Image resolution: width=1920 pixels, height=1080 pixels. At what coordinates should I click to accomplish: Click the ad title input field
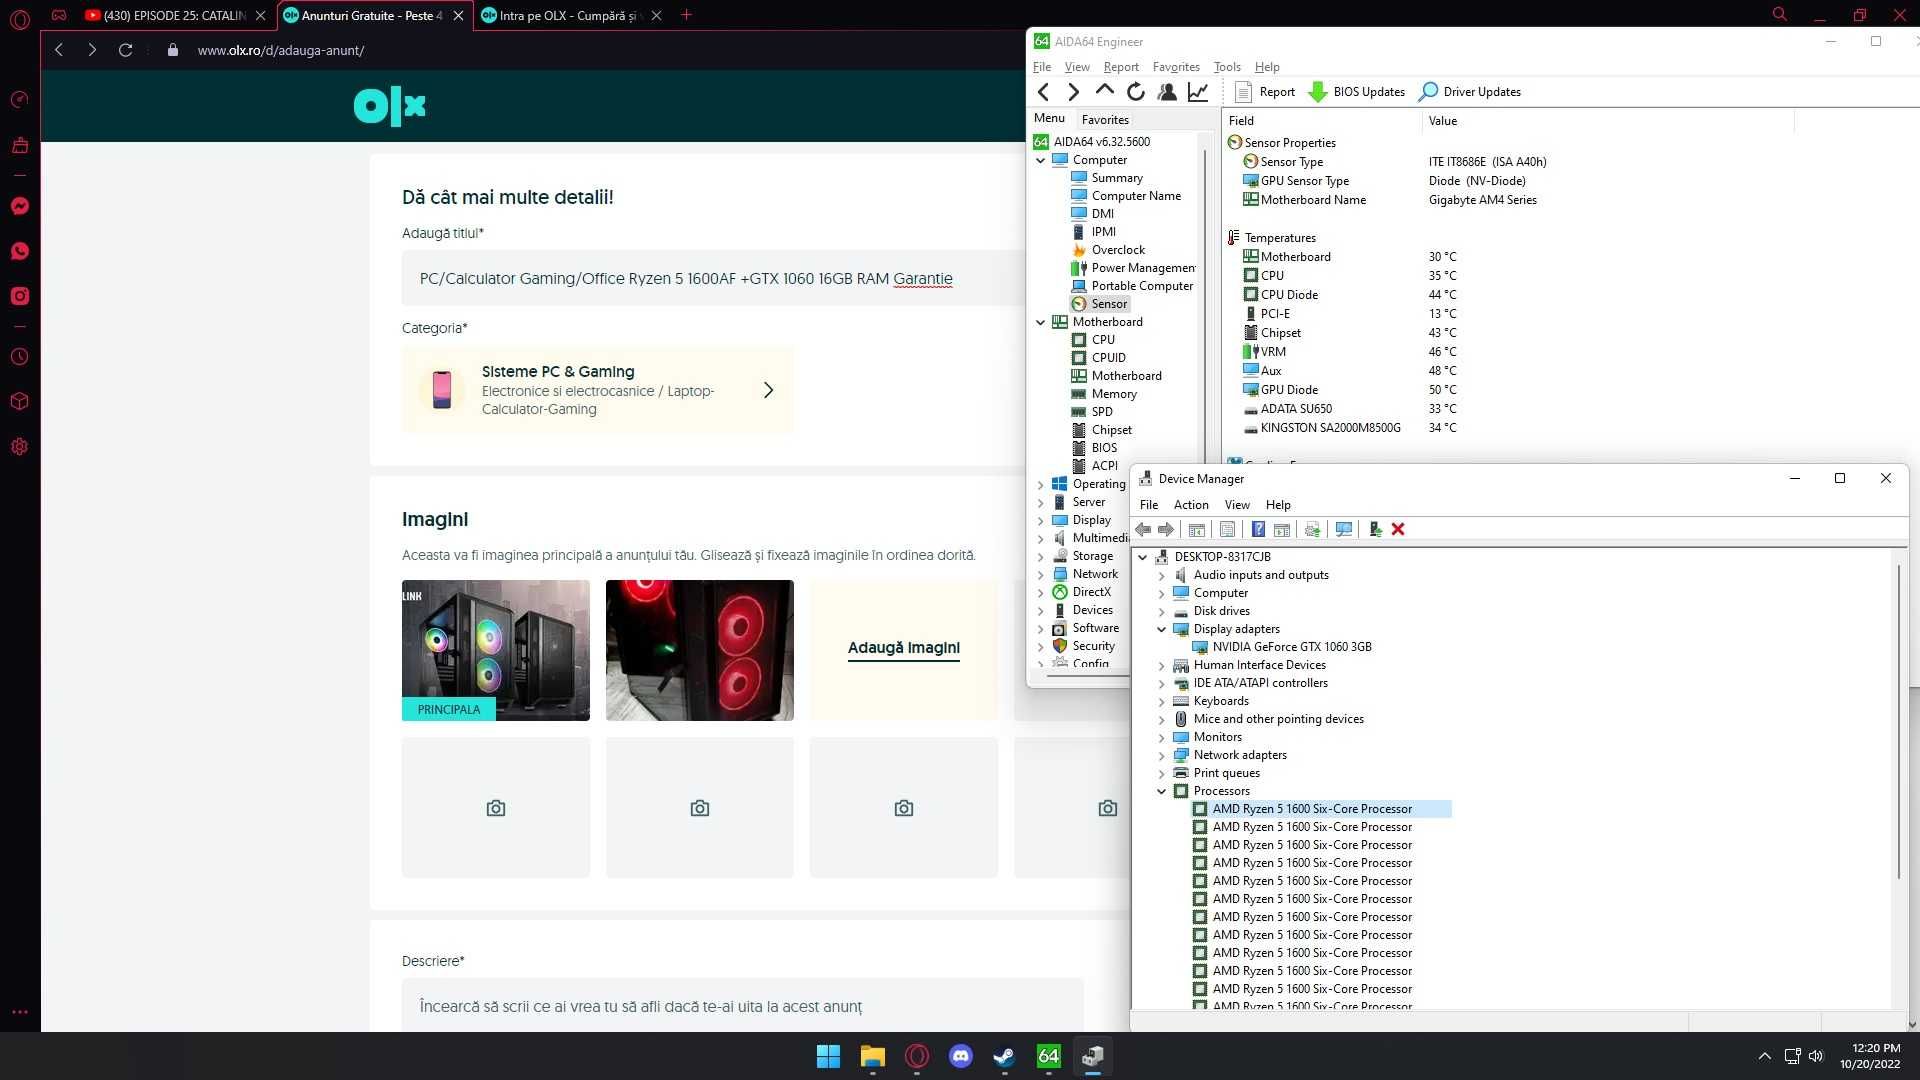coord(712,279)
